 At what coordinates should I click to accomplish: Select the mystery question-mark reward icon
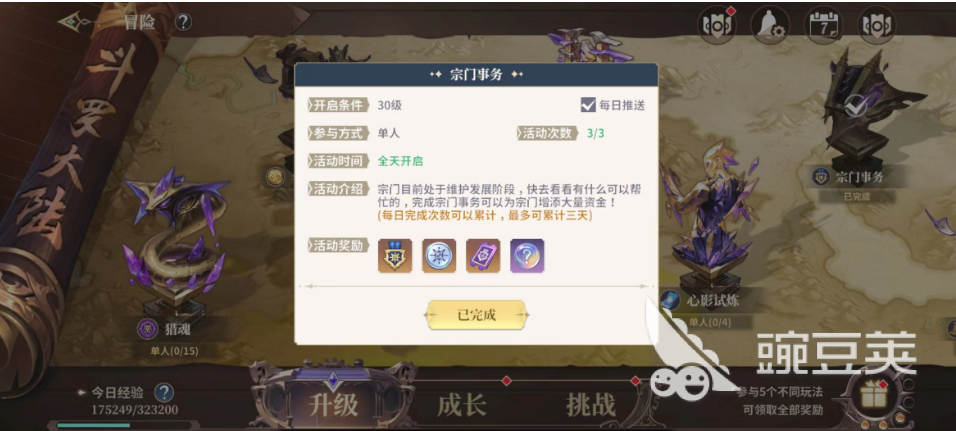click(527, 255)
